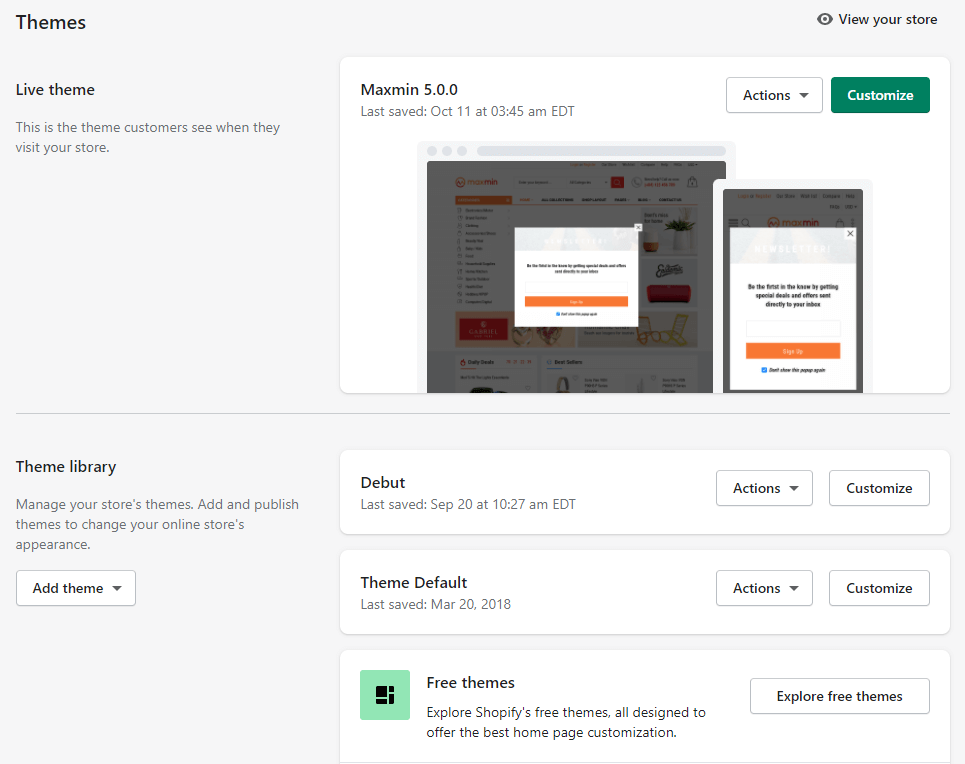This screenshot has height=764, width=965.
Task: Expand the Actions dropdown for Theme Default
Action: point(764,588)
